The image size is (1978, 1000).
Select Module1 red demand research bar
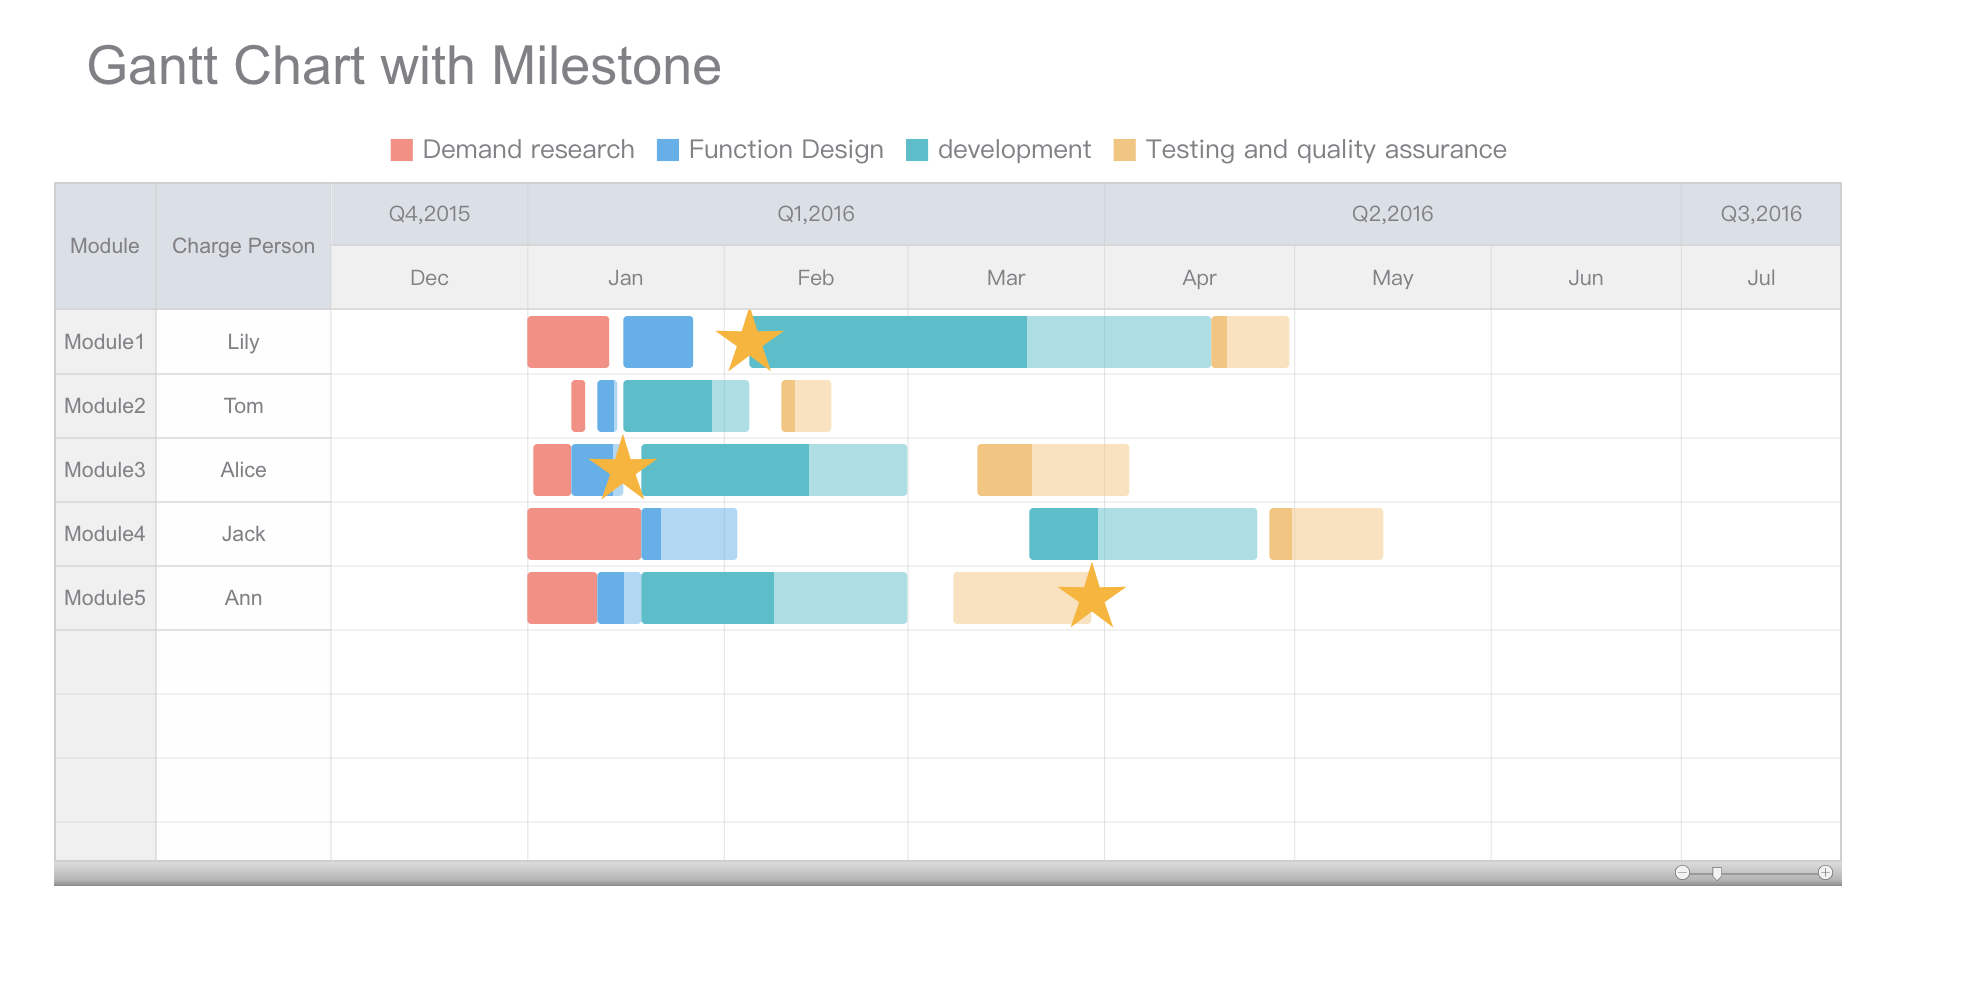point(568,342)
